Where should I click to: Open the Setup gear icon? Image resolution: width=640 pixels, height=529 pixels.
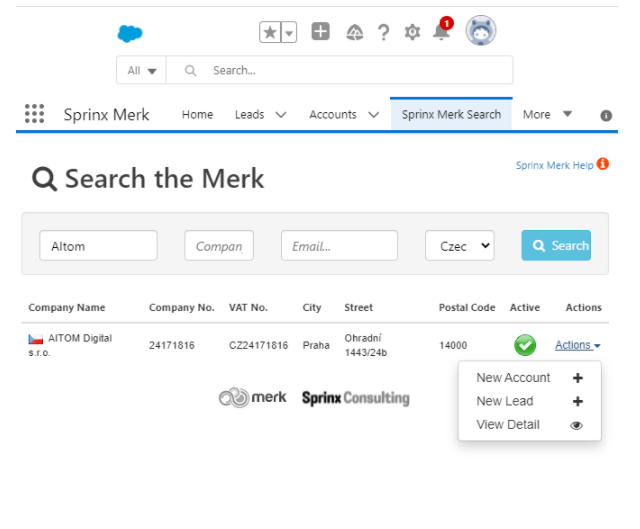coord(412,33)
